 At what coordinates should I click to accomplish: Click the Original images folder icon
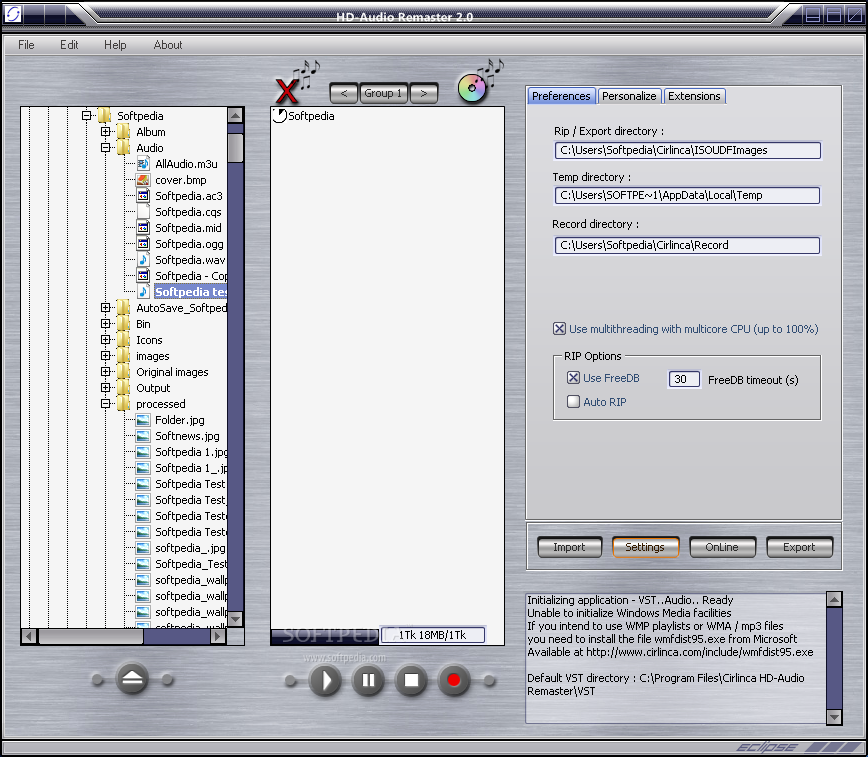(x=123, y=372)
